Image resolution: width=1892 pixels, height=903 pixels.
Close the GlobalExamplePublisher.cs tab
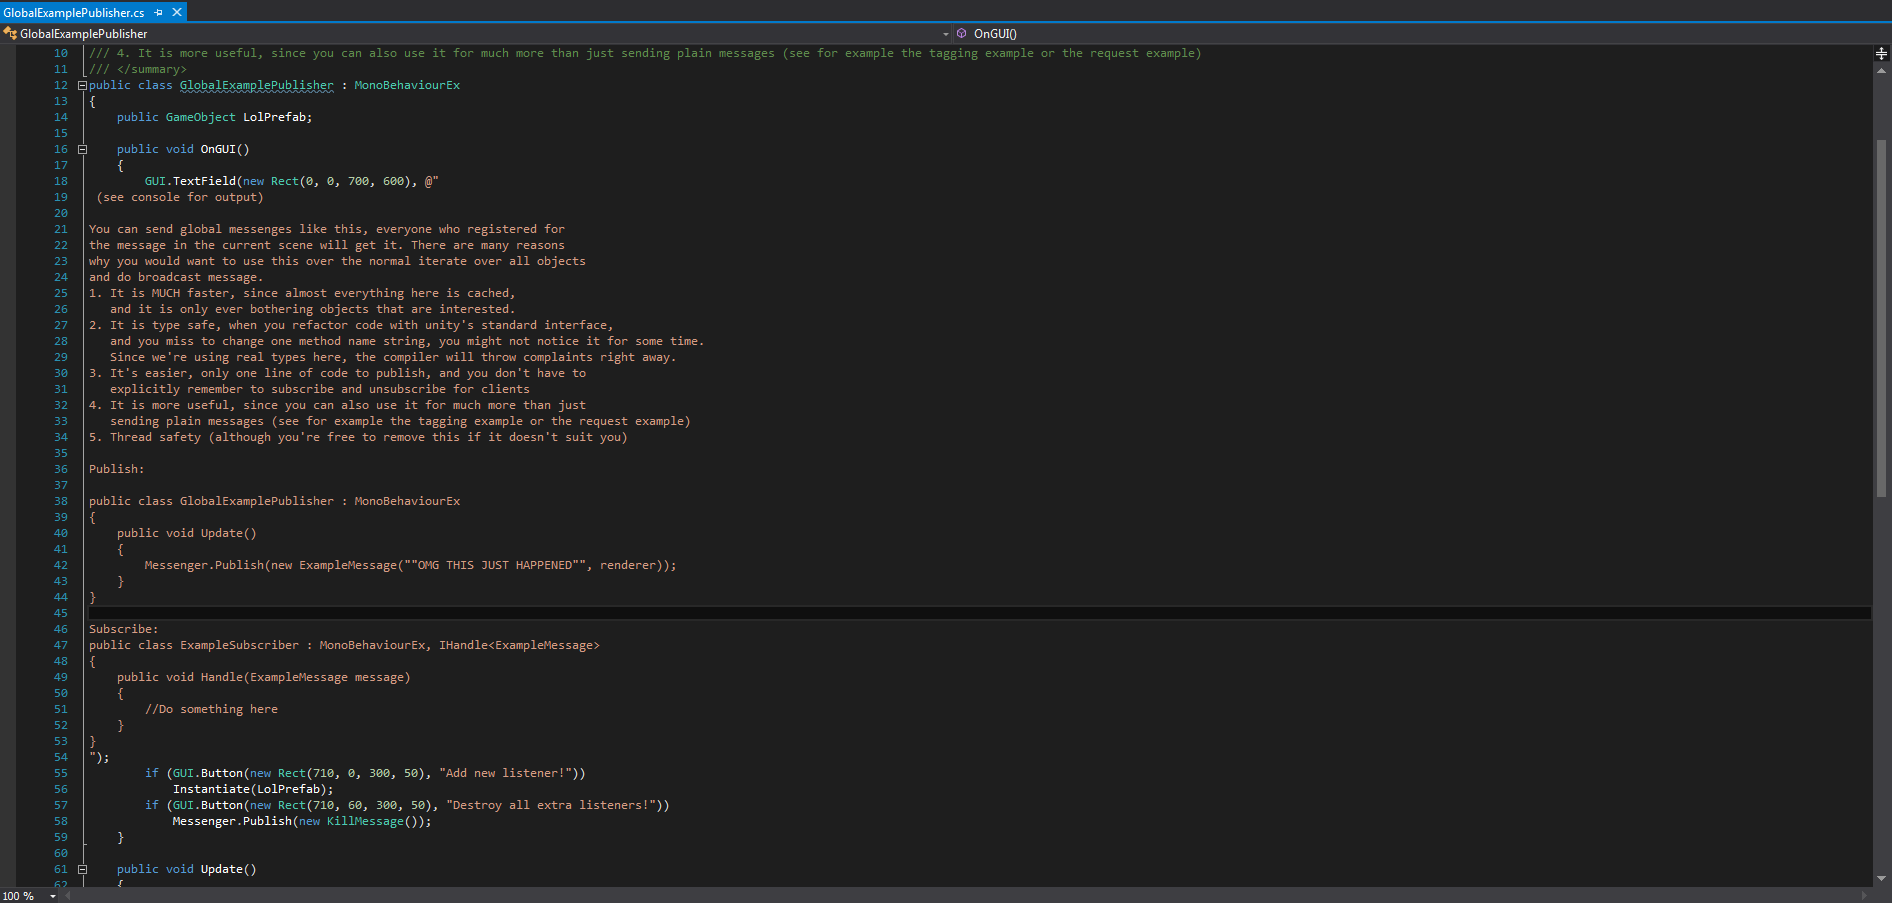[177, 12]
